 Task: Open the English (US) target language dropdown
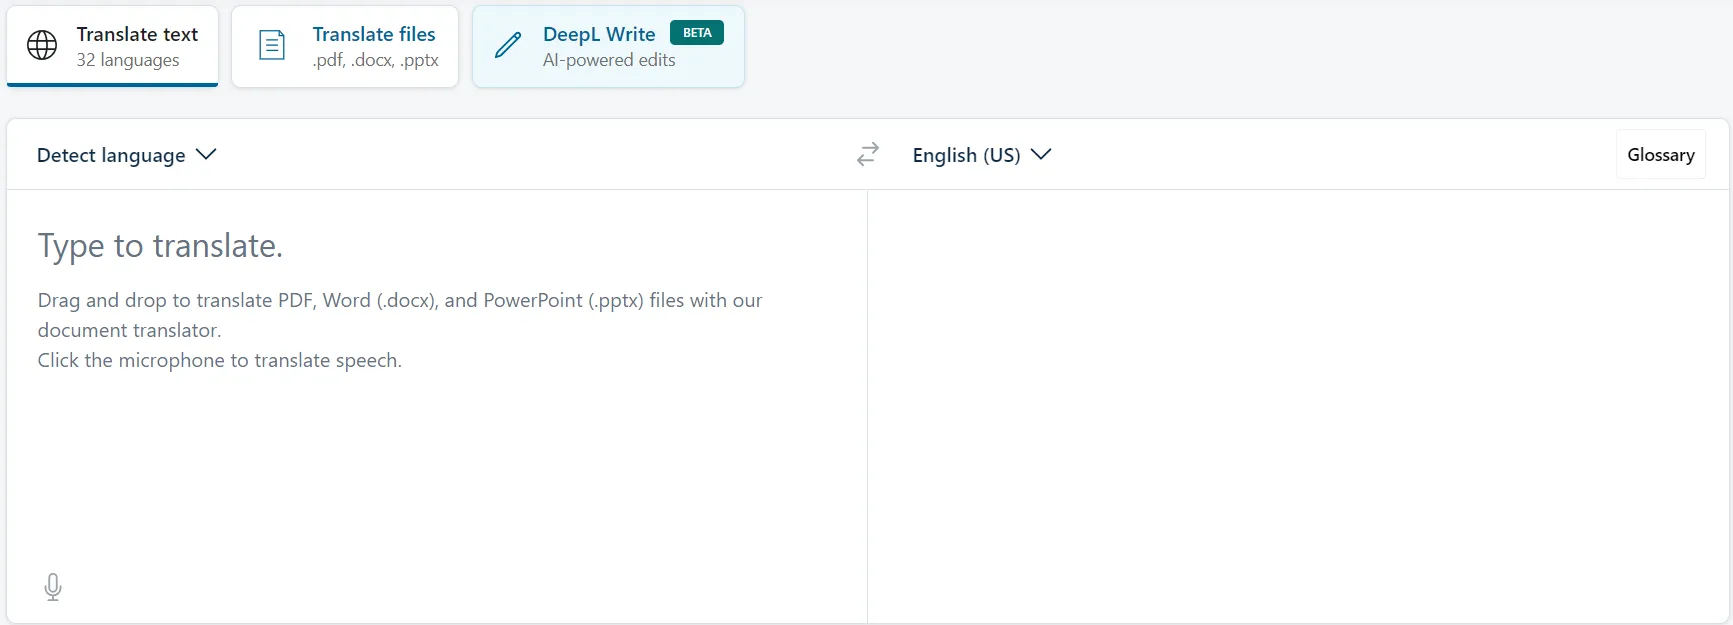982,155
